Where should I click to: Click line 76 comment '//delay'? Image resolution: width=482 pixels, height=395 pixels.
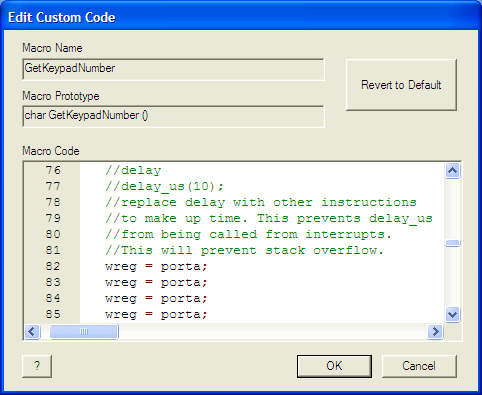[133, 170]
